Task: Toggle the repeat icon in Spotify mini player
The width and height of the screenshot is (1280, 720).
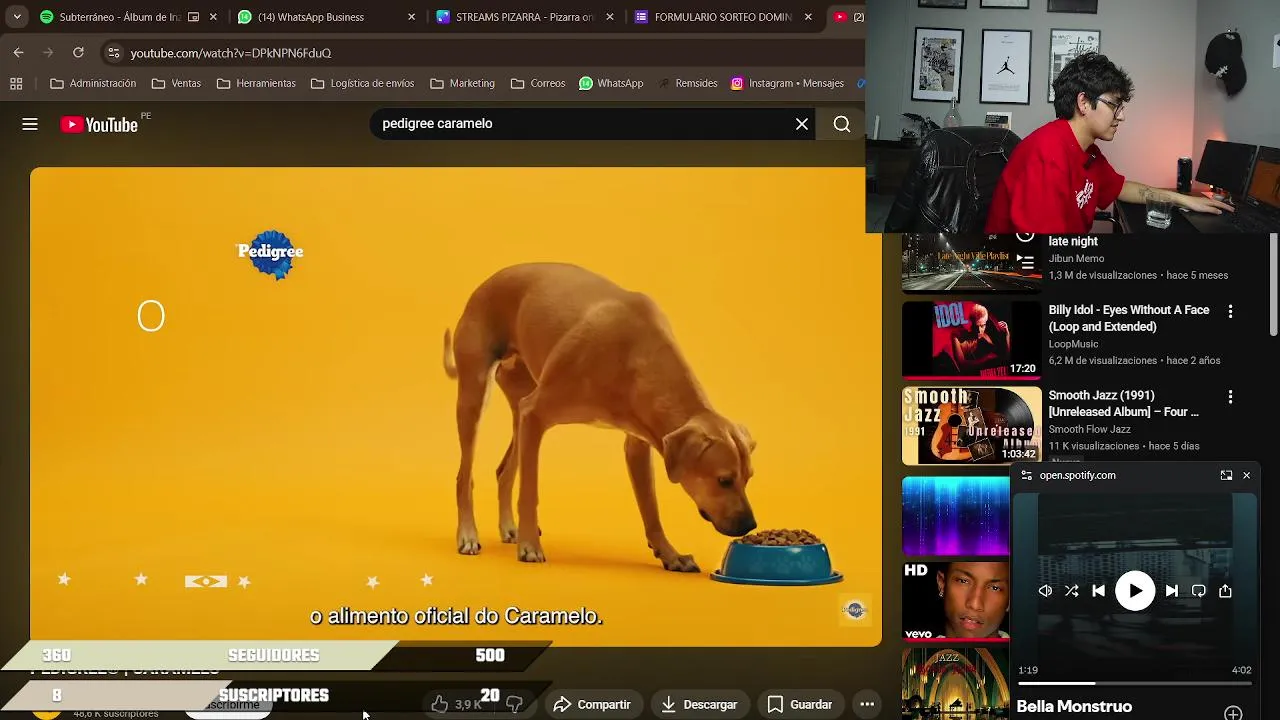Action: [1199, 591]
